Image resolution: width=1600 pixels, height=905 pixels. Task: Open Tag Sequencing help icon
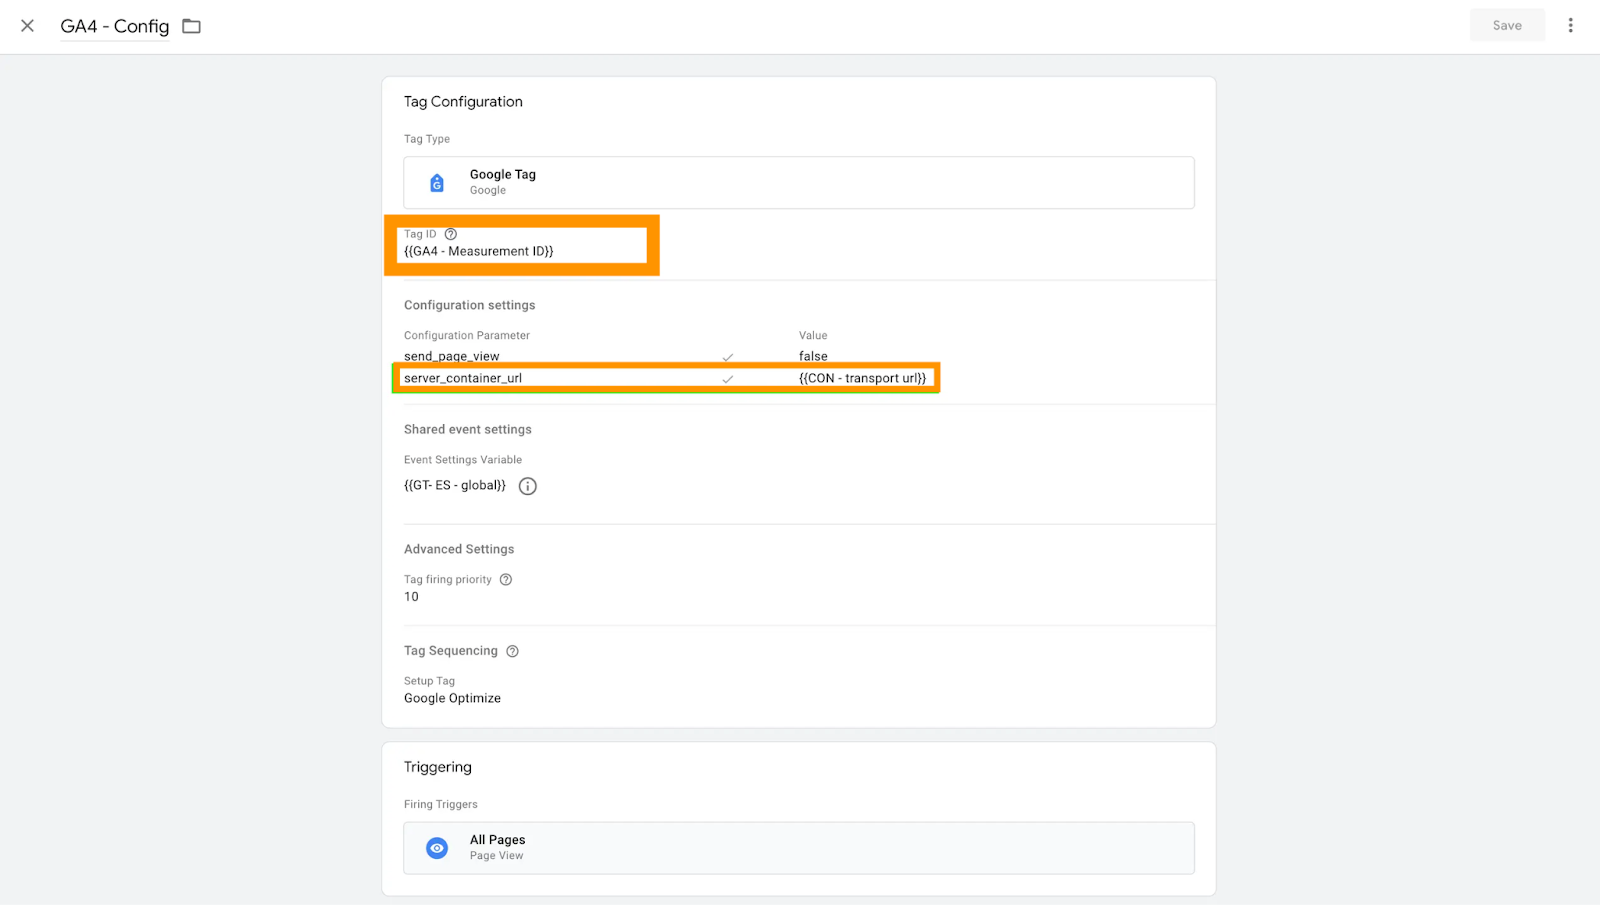click(x=513, y=651)
